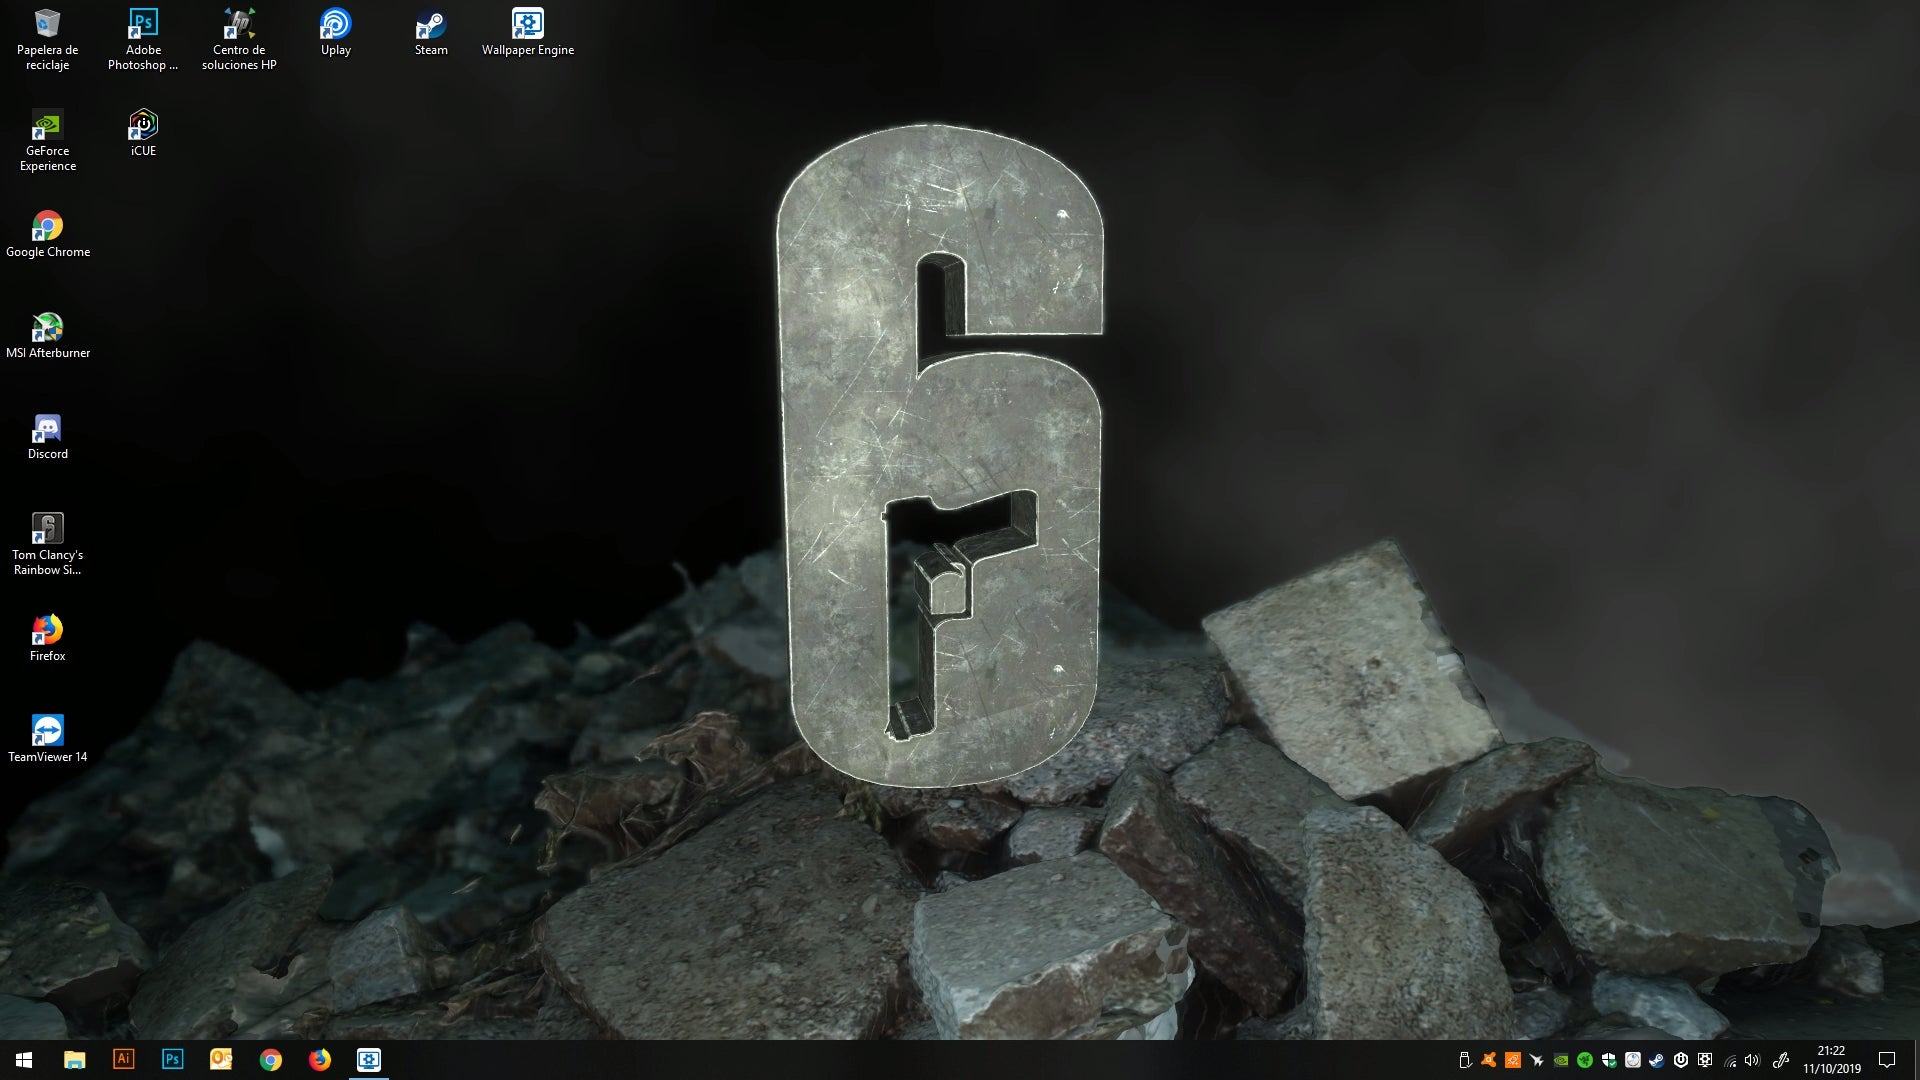Select the Wallpaper Engine desktop shortcut
This screenshot has height=1080, width=1920.
point(527,33)
